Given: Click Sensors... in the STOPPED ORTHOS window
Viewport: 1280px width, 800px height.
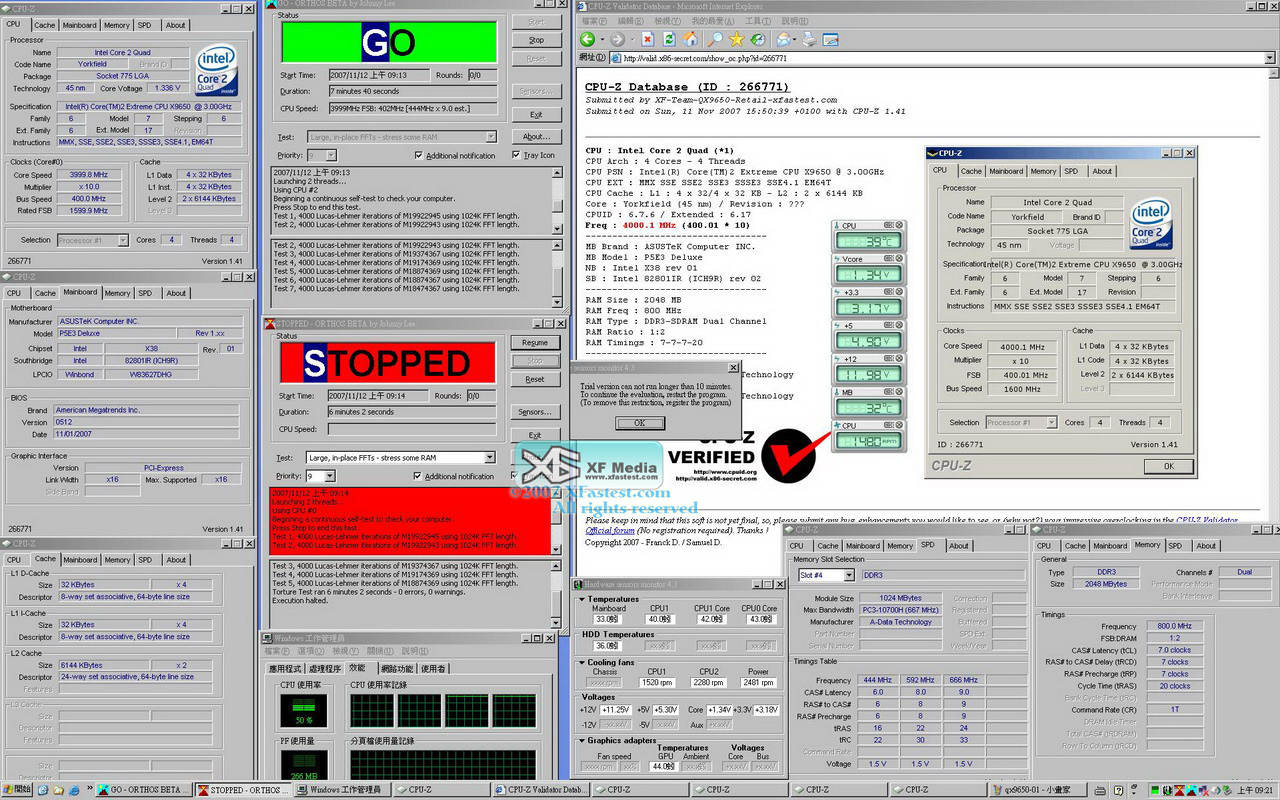Looking at the screenshot, I should [x=535, y=412].
